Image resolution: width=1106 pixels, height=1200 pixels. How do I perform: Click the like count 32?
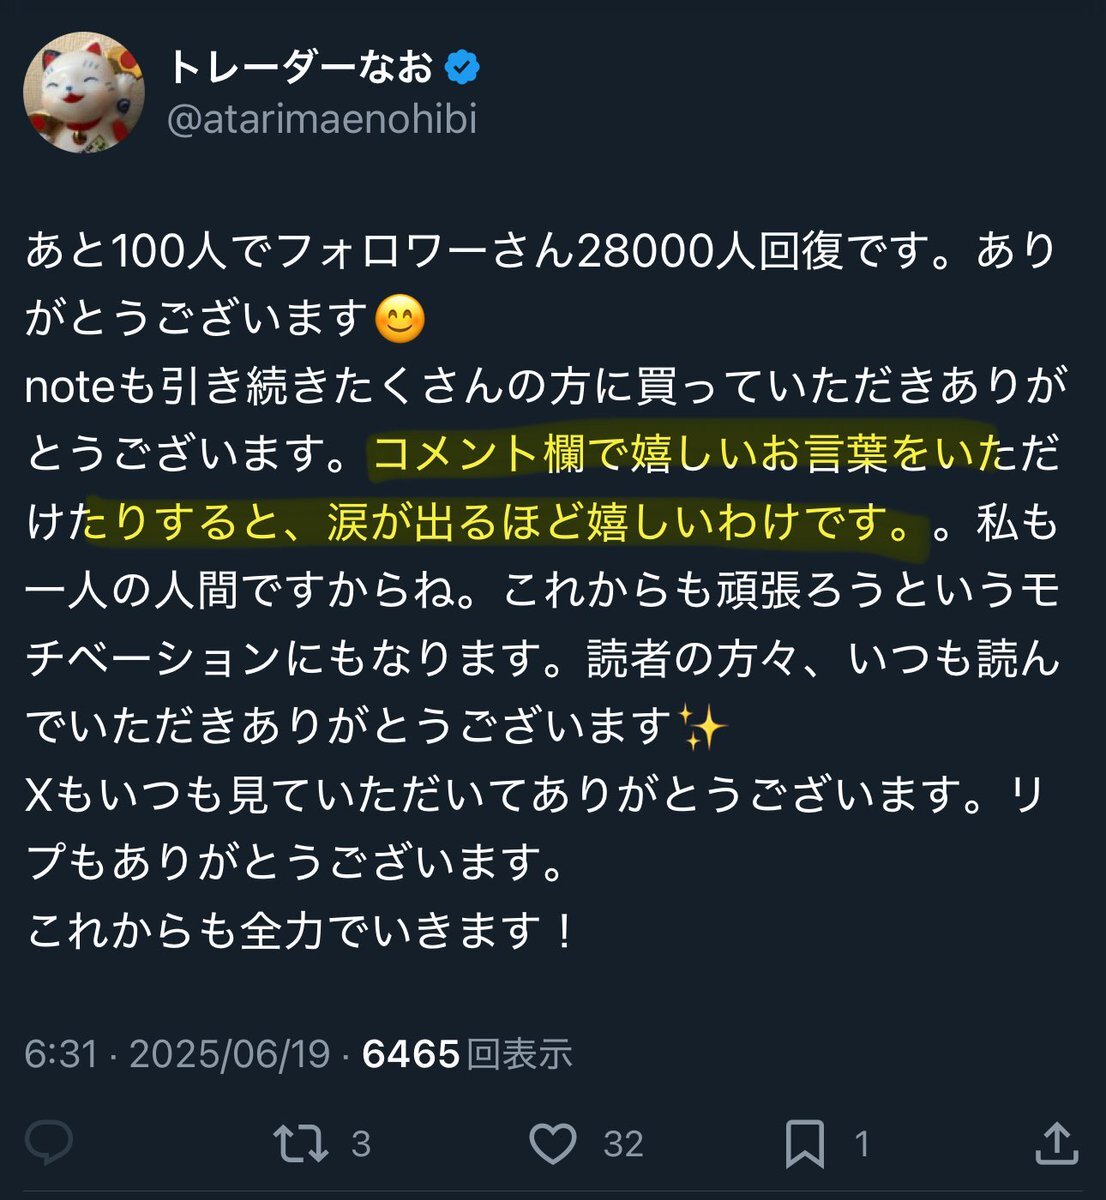(x=623, y=1144)
